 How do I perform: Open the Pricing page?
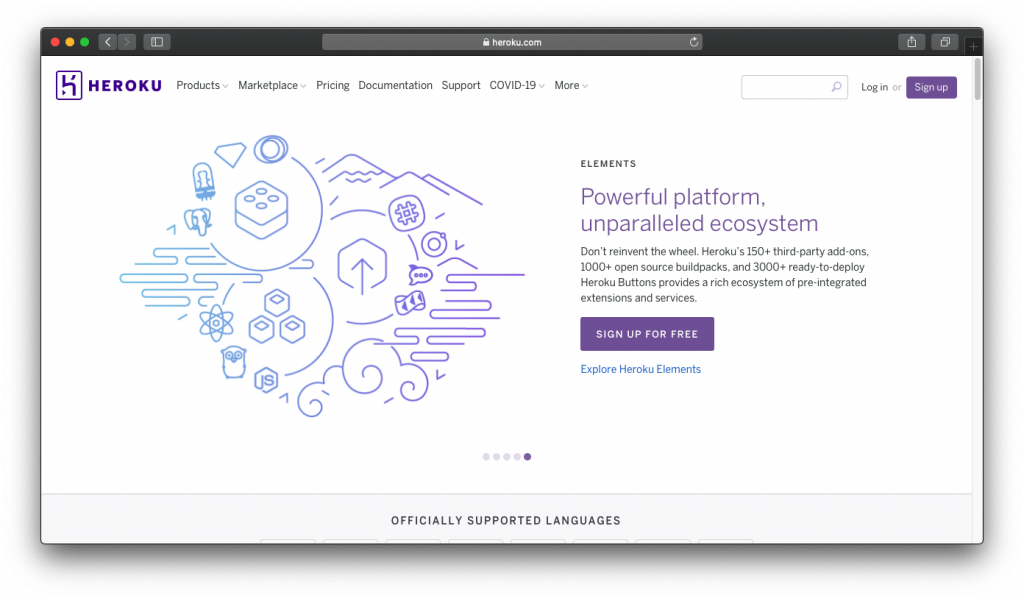click(332, 86)
